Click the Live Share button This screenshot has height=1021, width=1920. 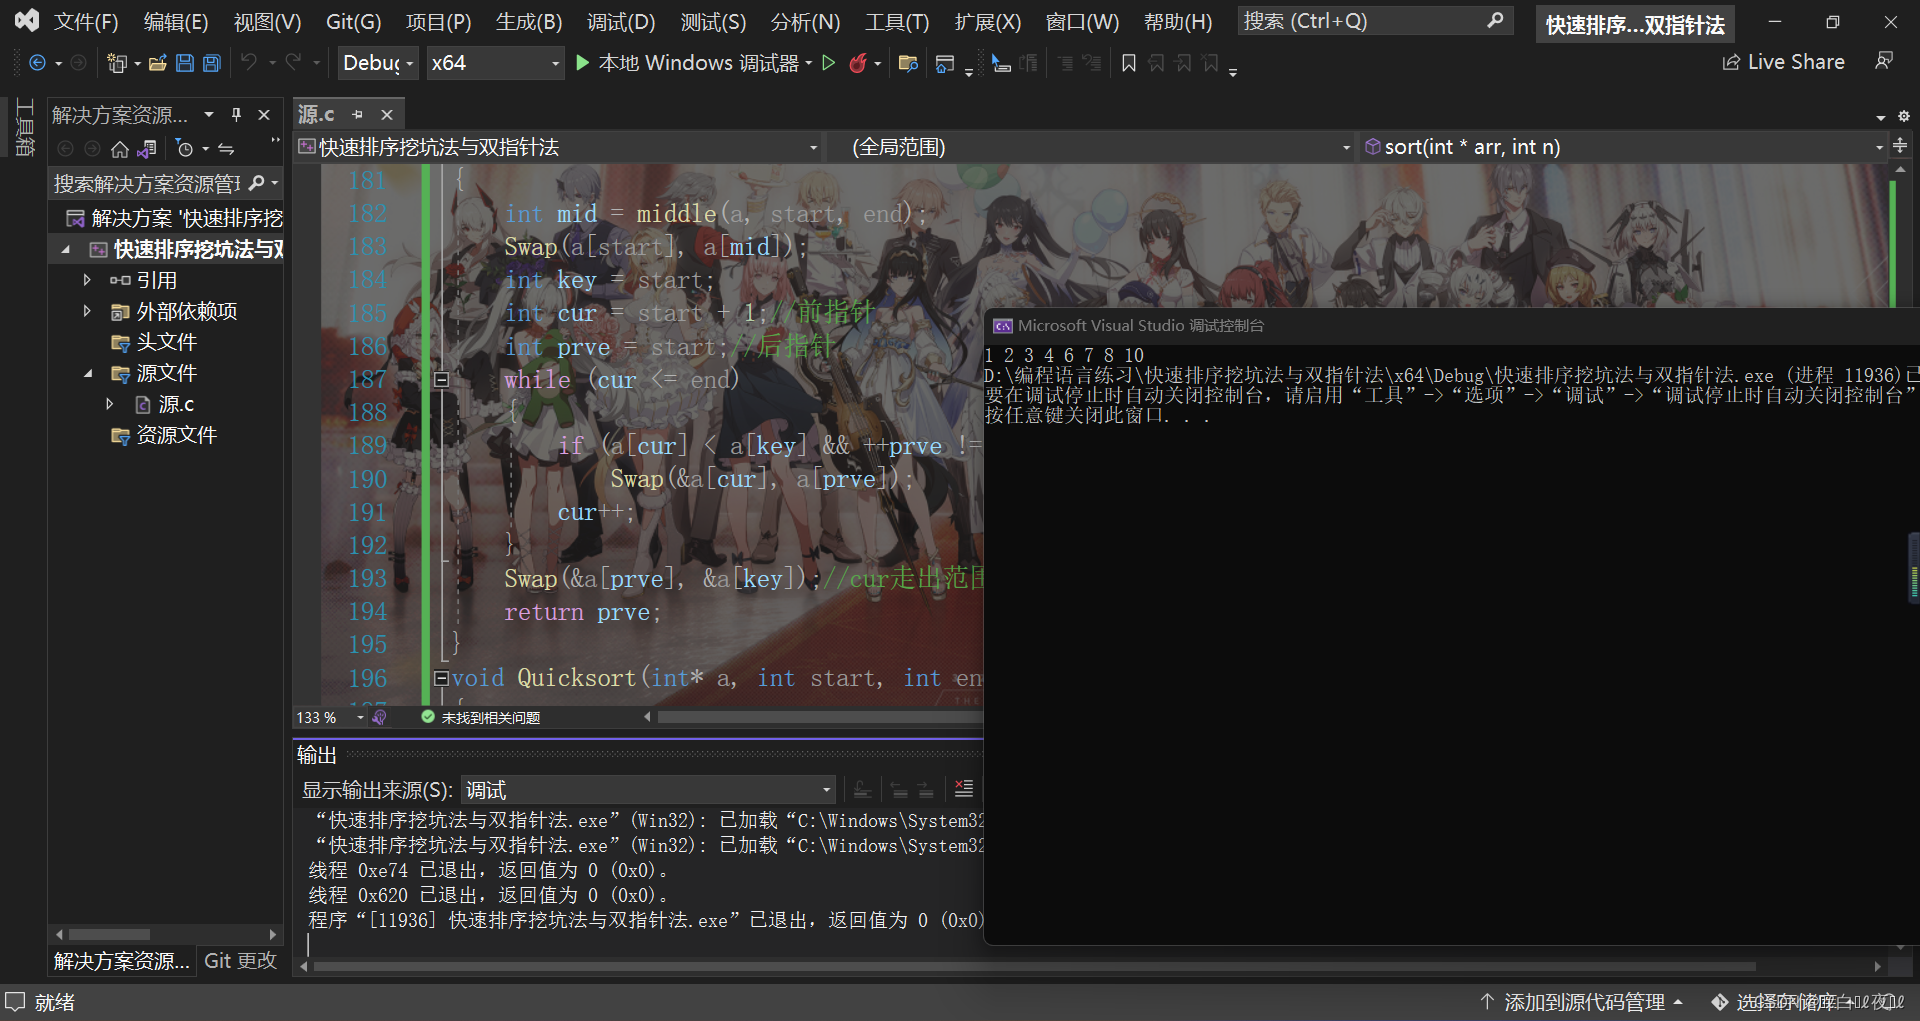(x=1783, y=62)
